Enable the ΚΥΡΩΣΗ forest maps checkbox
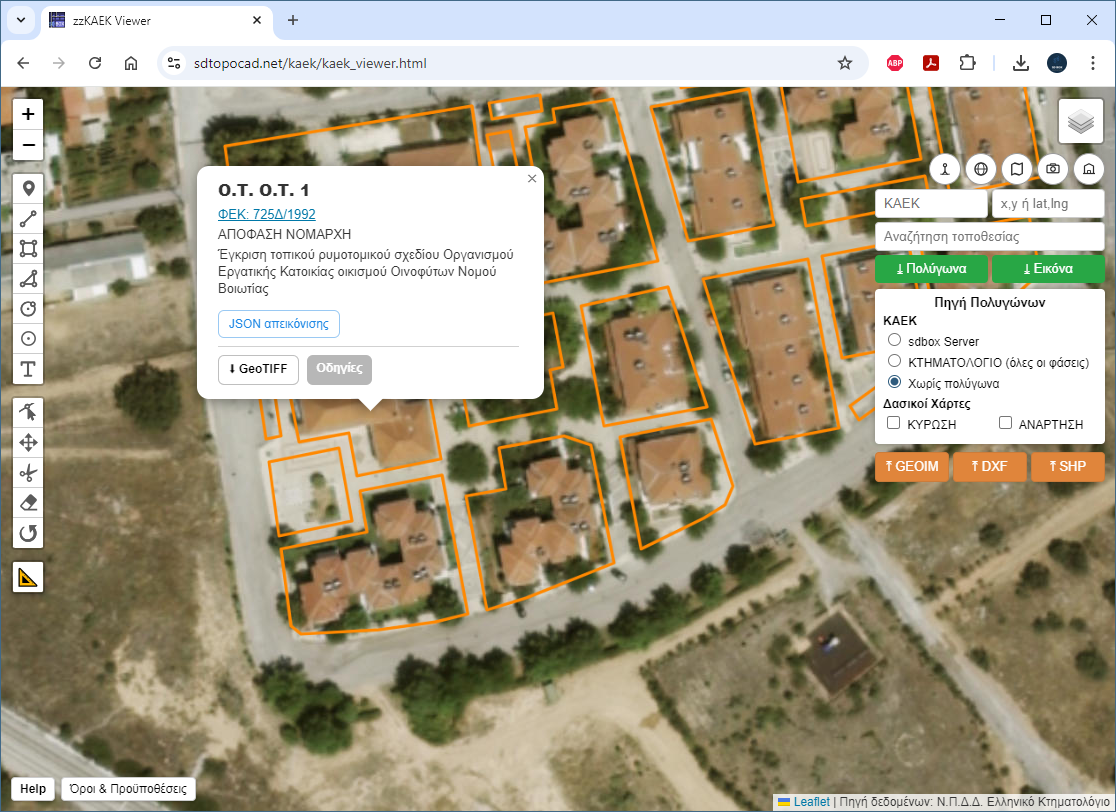This screenshot has height=812, width=1116. tap(893, 423)
